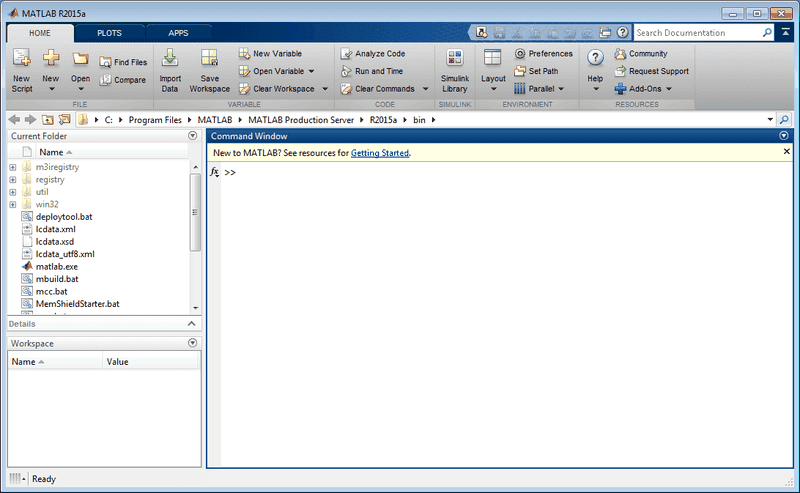Click MATLAB Production Server in path

coord(301,120)
